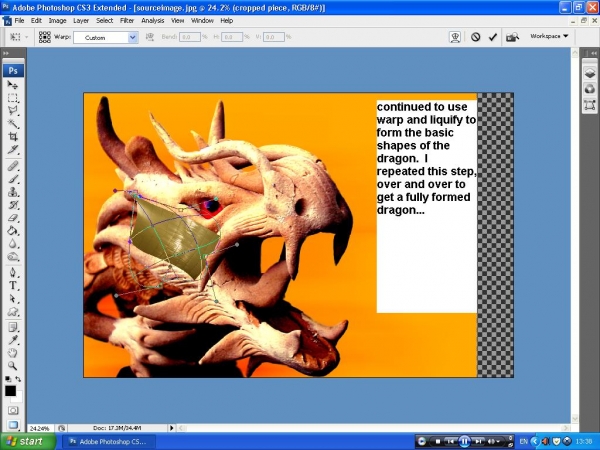The height and width of the screenshot is (450, 600).
Task: Select the Dodge tool
Action: point(13,257)
